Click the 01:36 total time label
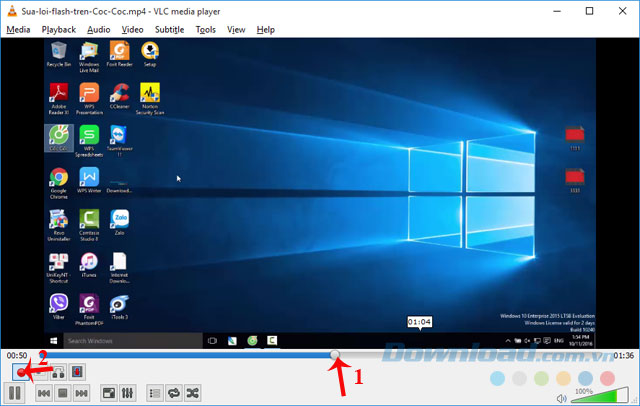Image resolution: width=640 pixels, height=406 pixels. pyautogui.click(x=623, y=355)
